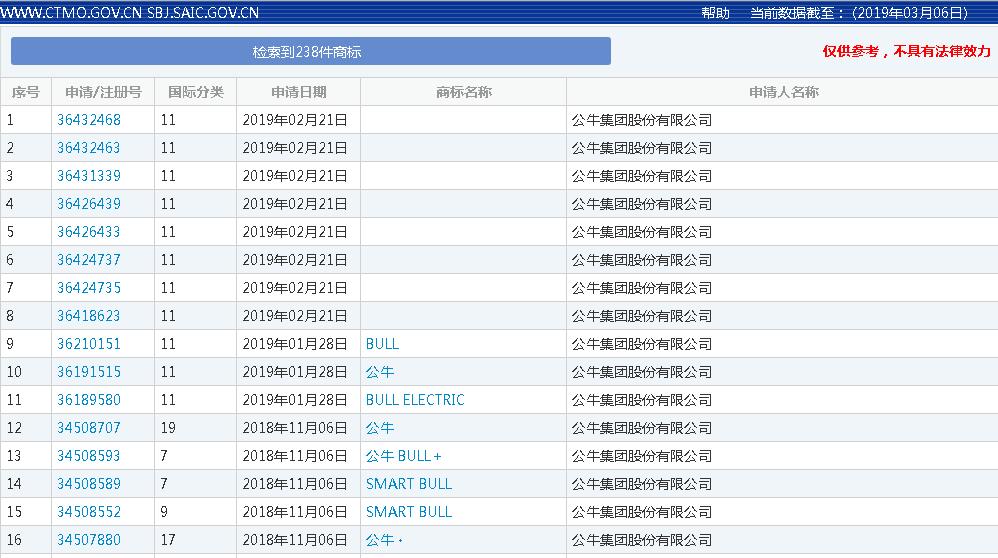Click the applicant name in row 16
The height and width of the screenshot is (558, 998).
tap(642, 540)
